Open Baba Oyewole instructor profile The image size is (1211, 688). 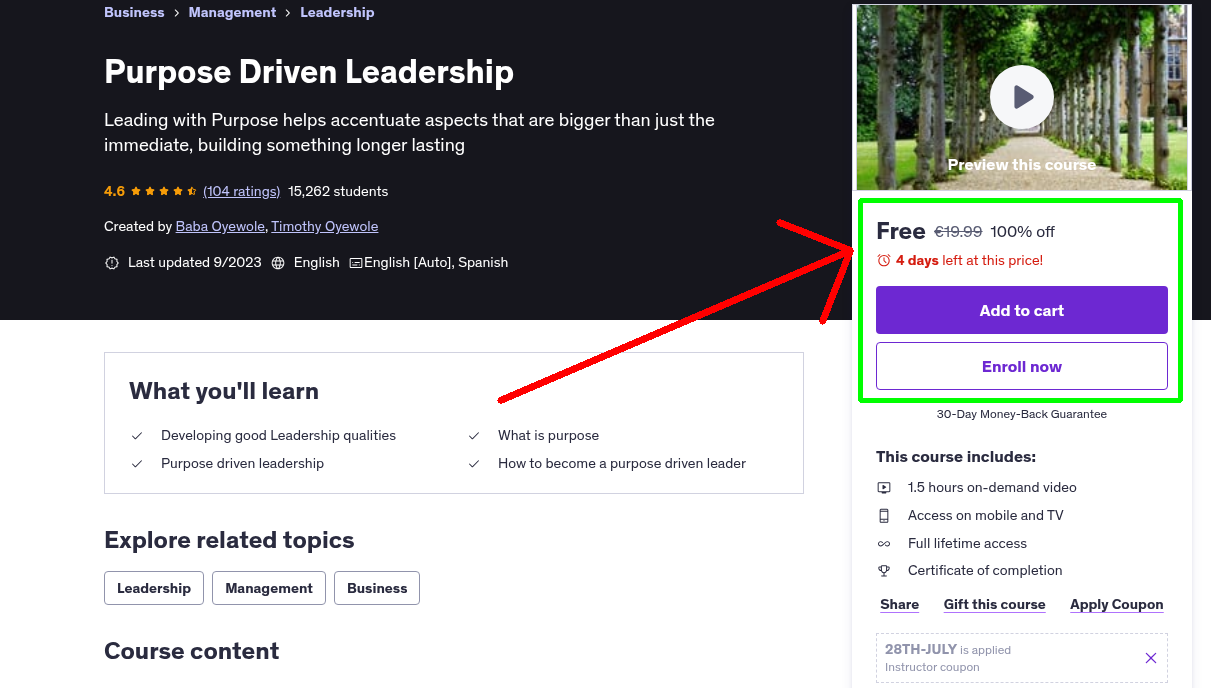point(220,227)
